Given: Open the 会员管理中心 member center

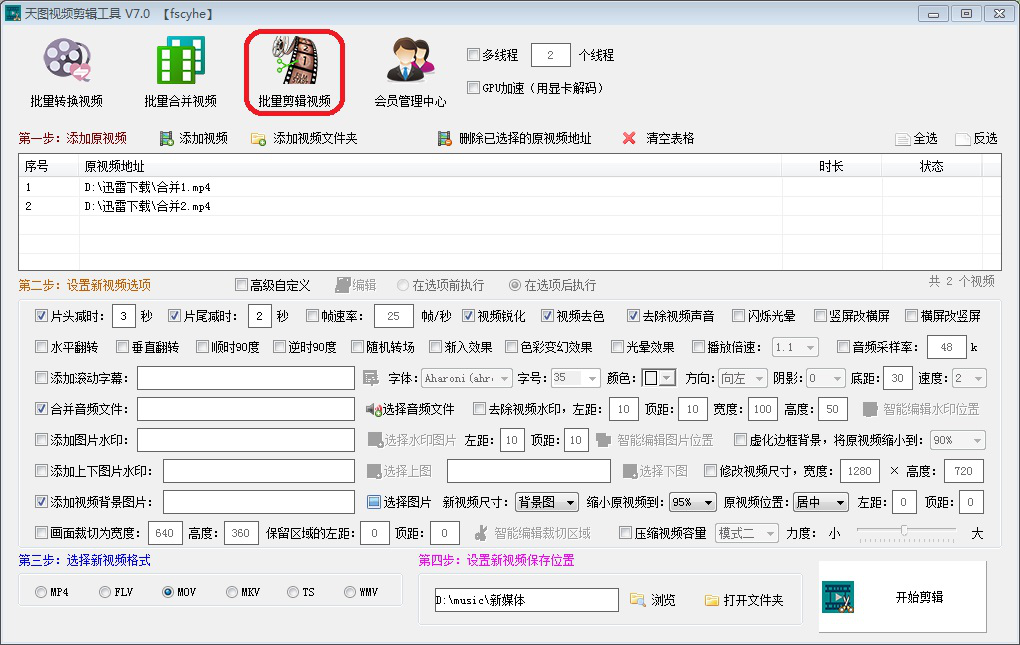Looking at the screenshot, I should 411,70.
